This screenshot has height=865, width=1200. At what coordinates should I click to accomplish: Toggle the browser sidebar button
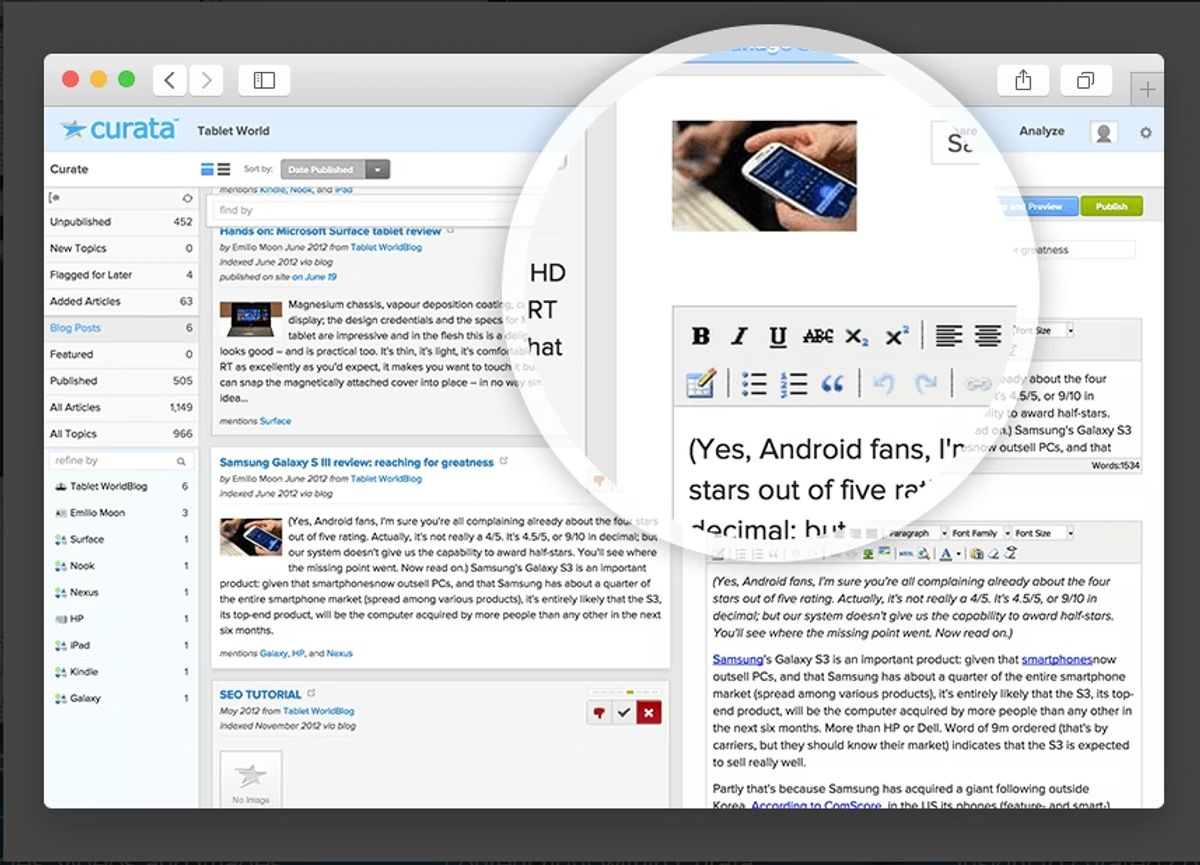(264, 80)
